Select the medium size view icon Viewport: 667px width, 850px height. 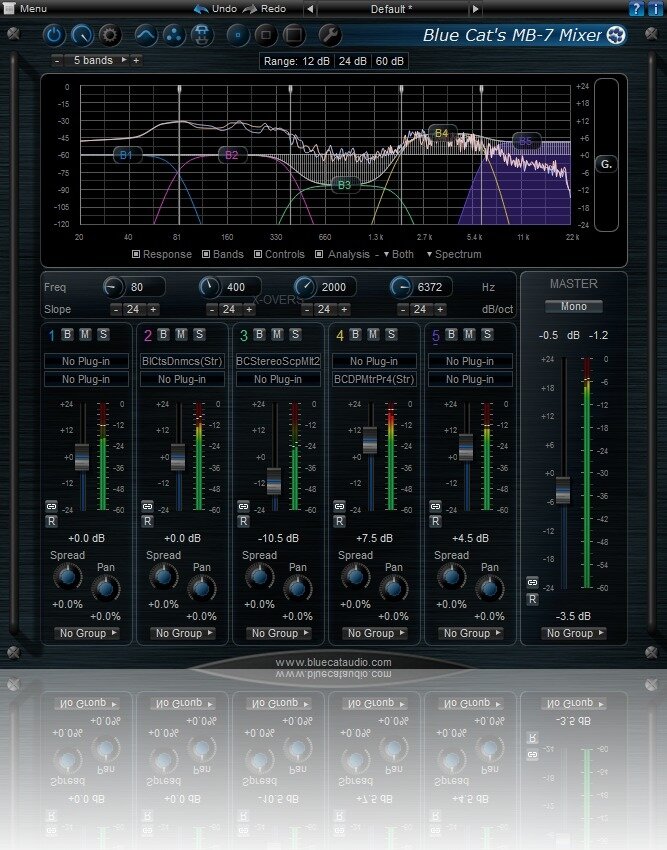click(266, 35)
